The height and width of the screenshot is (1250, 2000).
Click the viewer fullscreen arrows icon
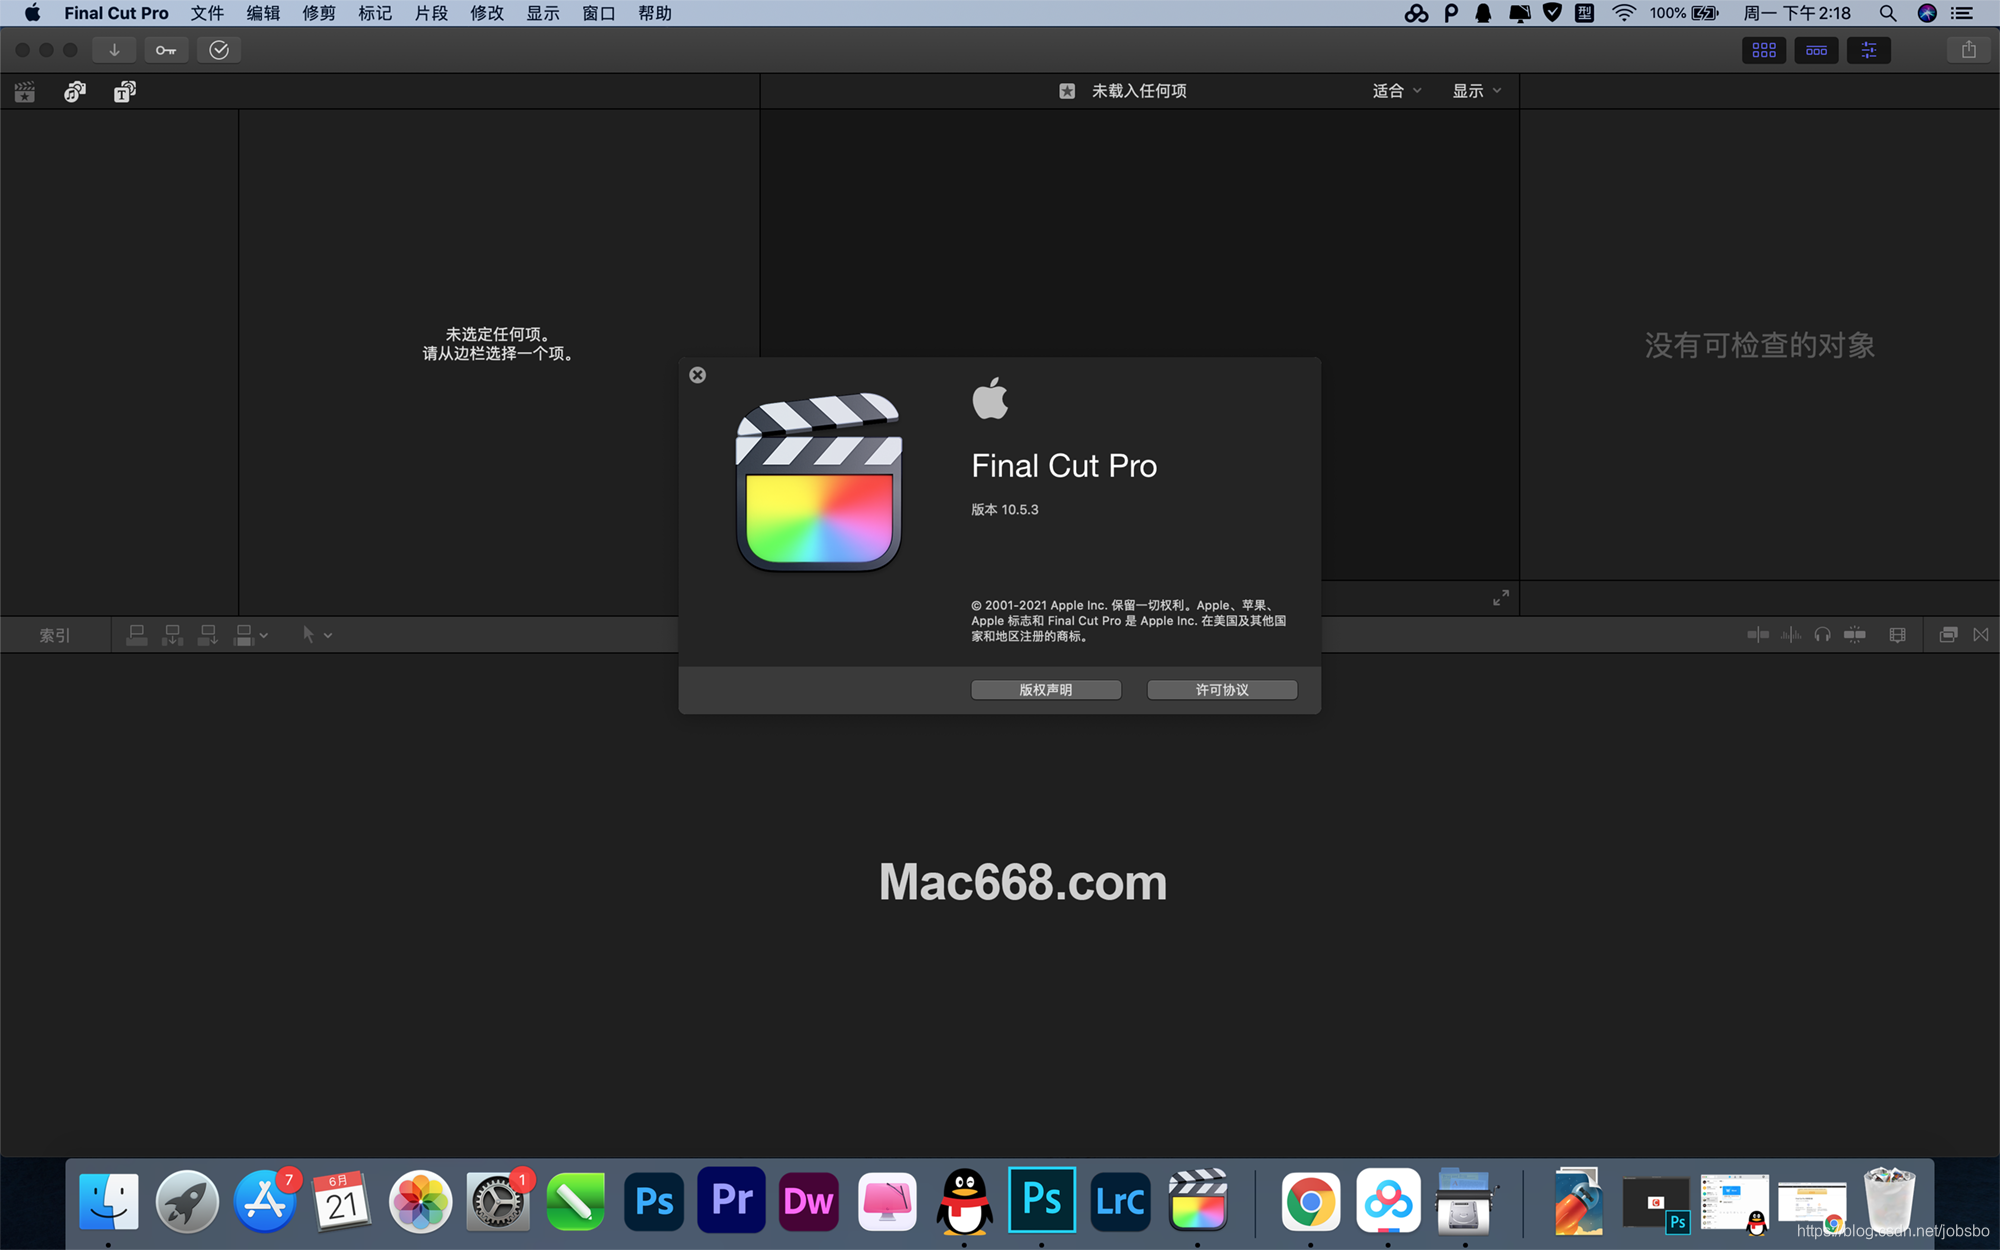[x=1500, y=598]
